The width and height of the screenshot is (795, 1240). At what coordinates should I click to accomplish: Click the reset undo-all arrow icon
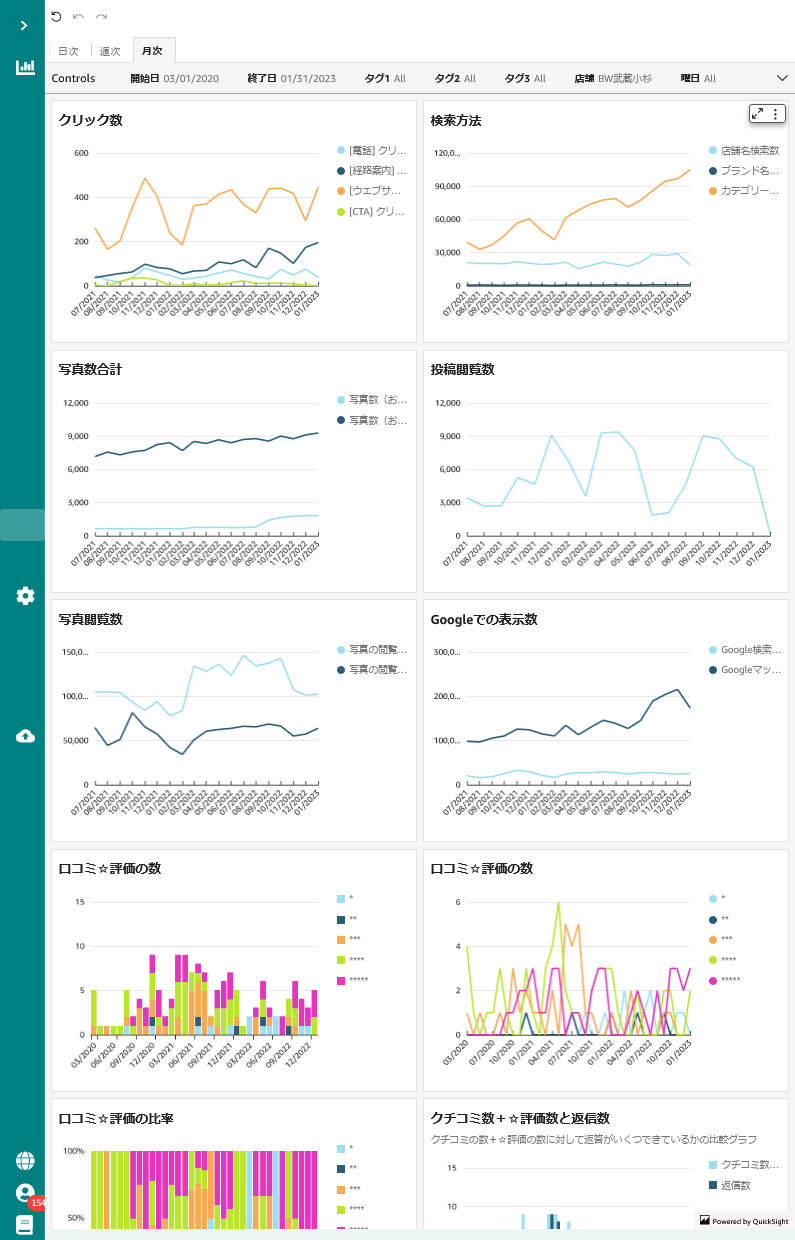pos(56,16)
